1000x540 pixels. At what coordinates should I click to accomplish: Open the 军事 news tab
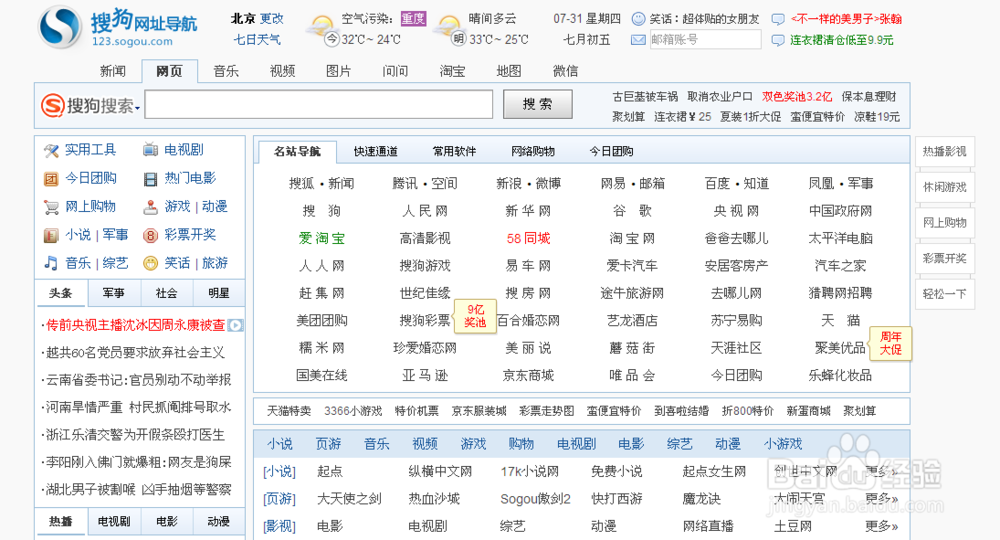[x=114, y=293]
